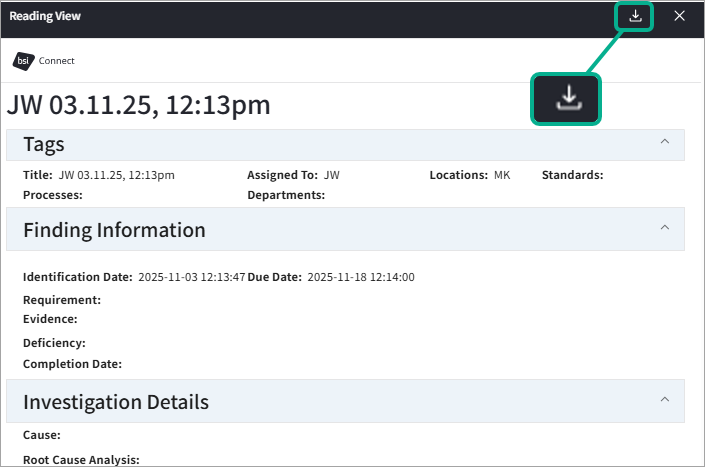The width and height of the screenshot is (705, 467).
Task: Close the Reading View dialog
Action: (x=679, y=16)
